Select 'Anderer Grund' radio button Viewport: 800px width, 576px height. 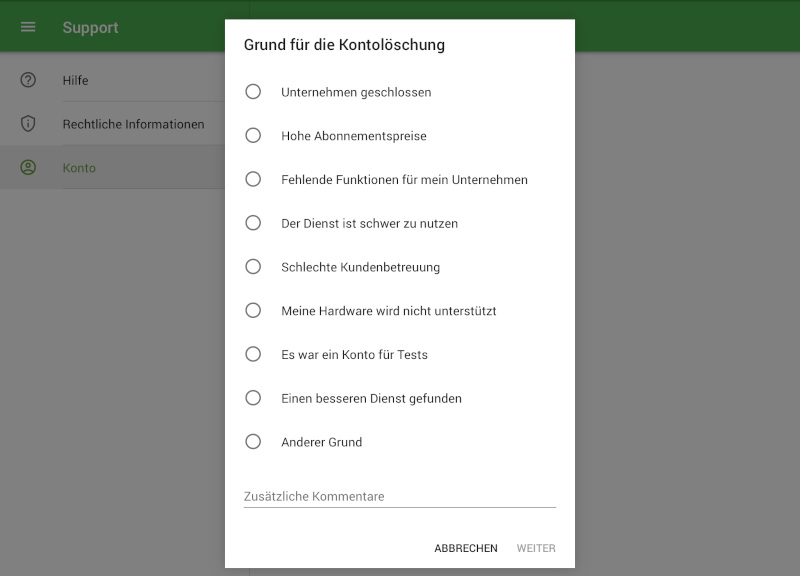(x=253, y=441)
